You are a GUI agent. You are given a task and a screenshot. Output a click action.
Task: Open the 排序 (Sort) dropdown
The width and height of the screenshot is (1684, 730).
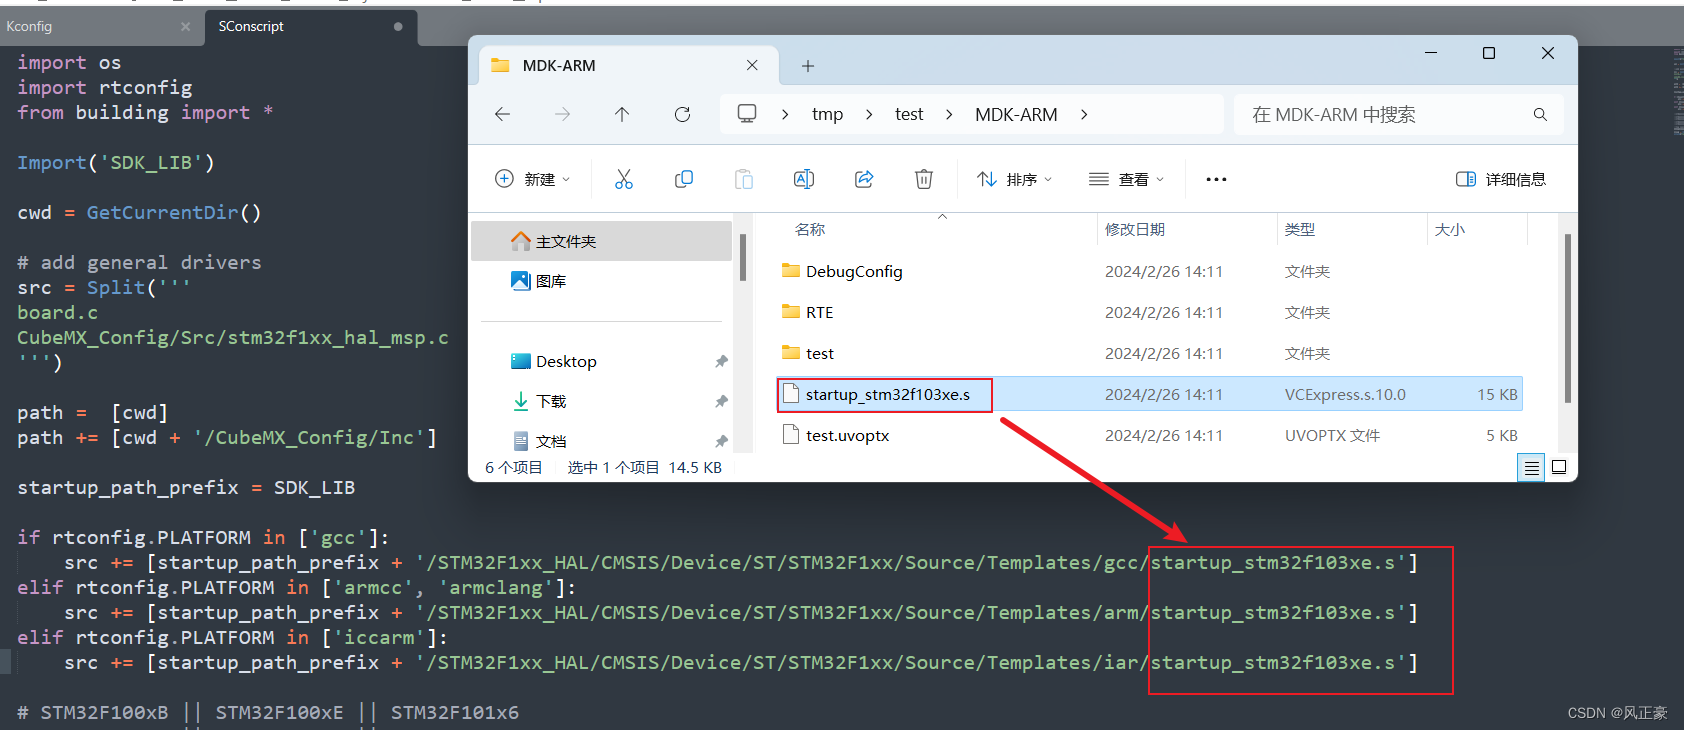pos(1015,179)
